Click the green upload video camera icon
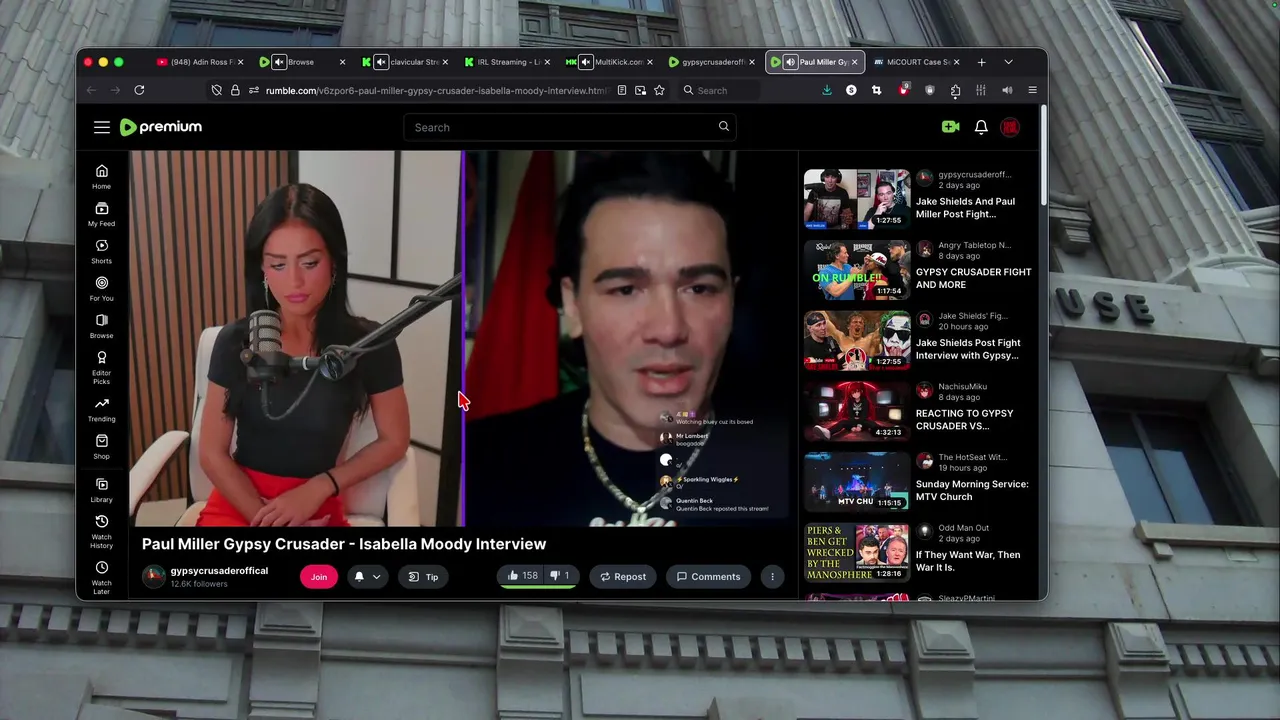Image resolution: width=1280 pixels, height=720 pixels. point(950,127)
